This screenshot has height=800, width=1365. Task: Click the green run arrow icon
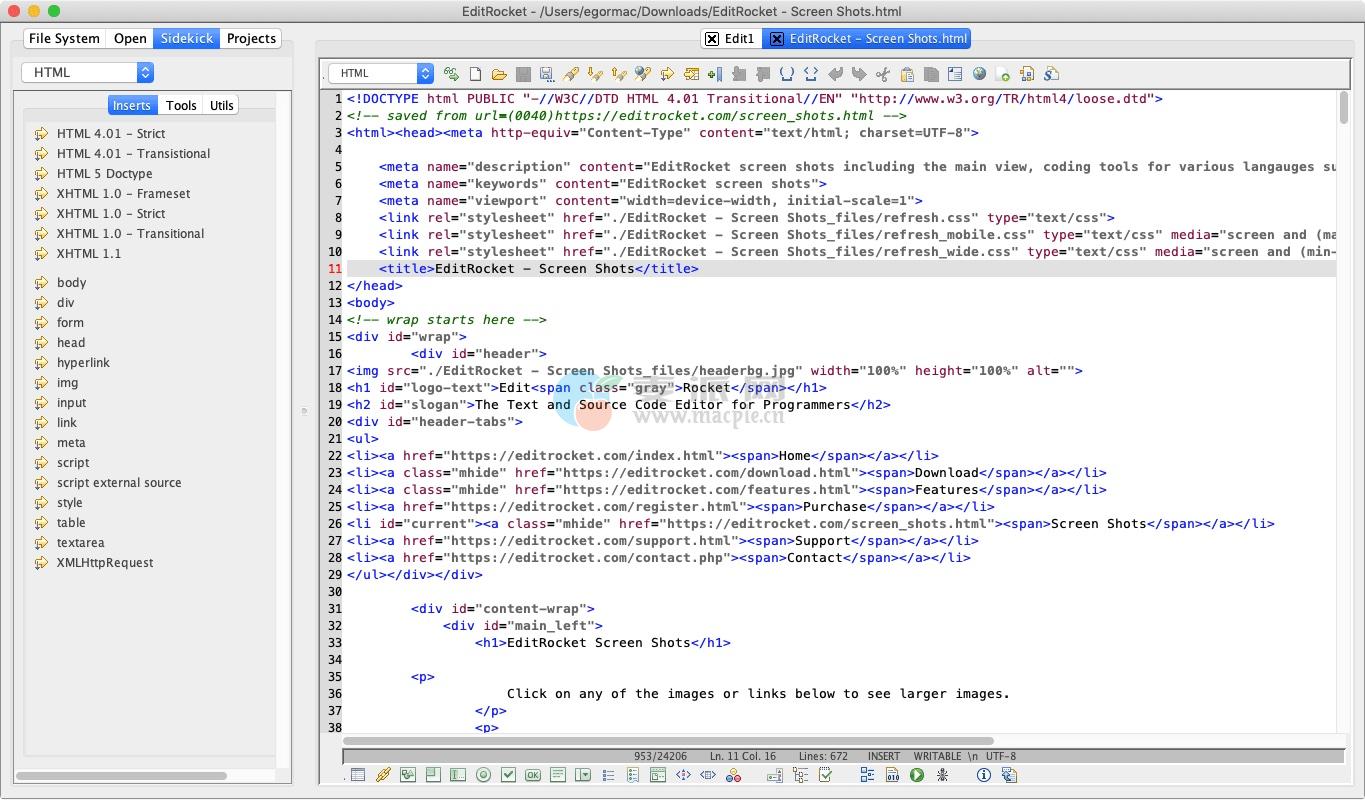[917, 775]
